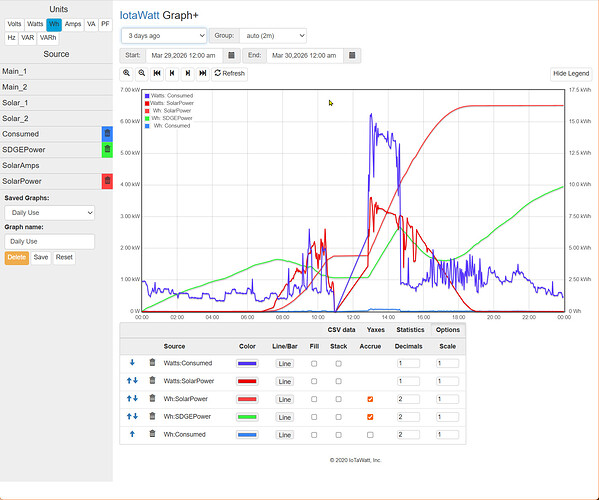Jump back a full period with the double-left arrow
The image size is (599, 500).
pyautogui.click(x=157, y=73)
